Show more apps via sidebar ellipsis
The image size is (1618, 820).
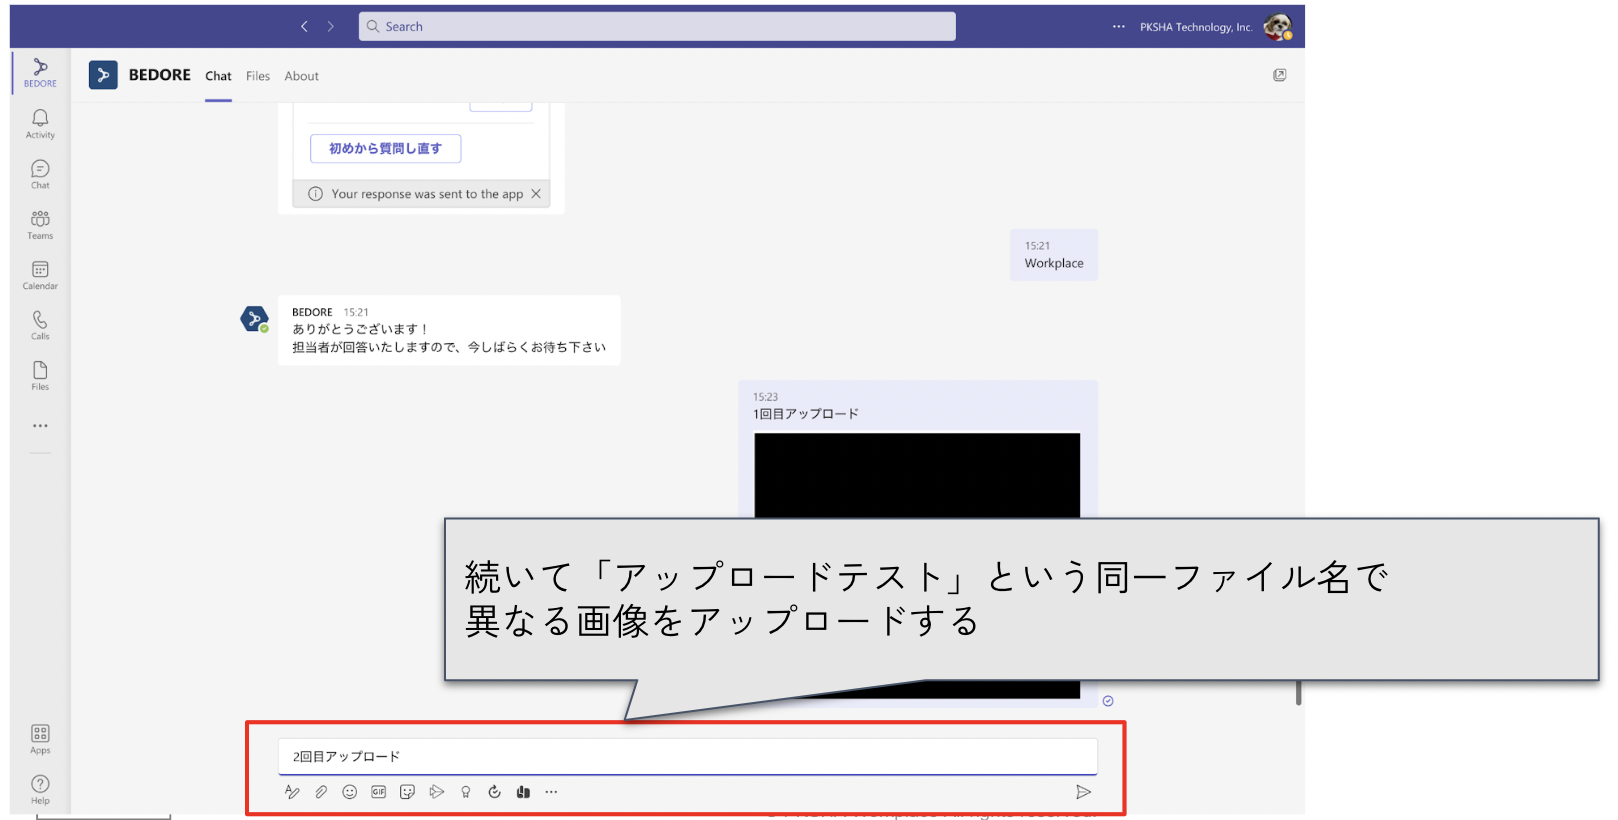point(40,426)
